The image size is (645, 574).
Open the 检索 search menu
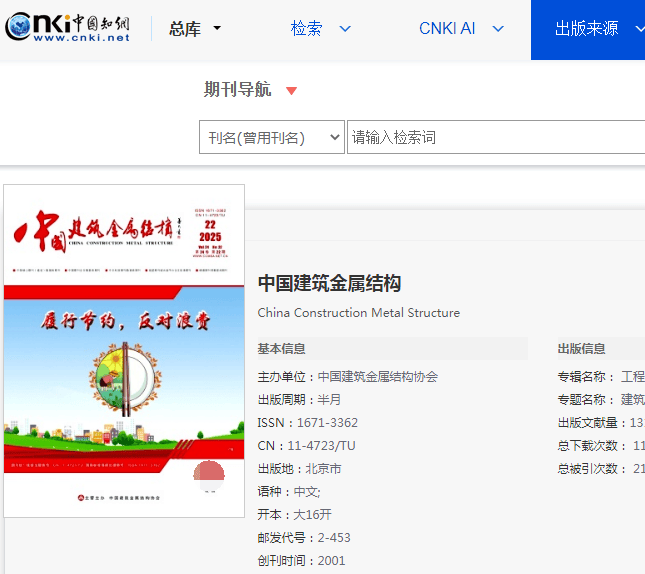(x=306, y=28)
